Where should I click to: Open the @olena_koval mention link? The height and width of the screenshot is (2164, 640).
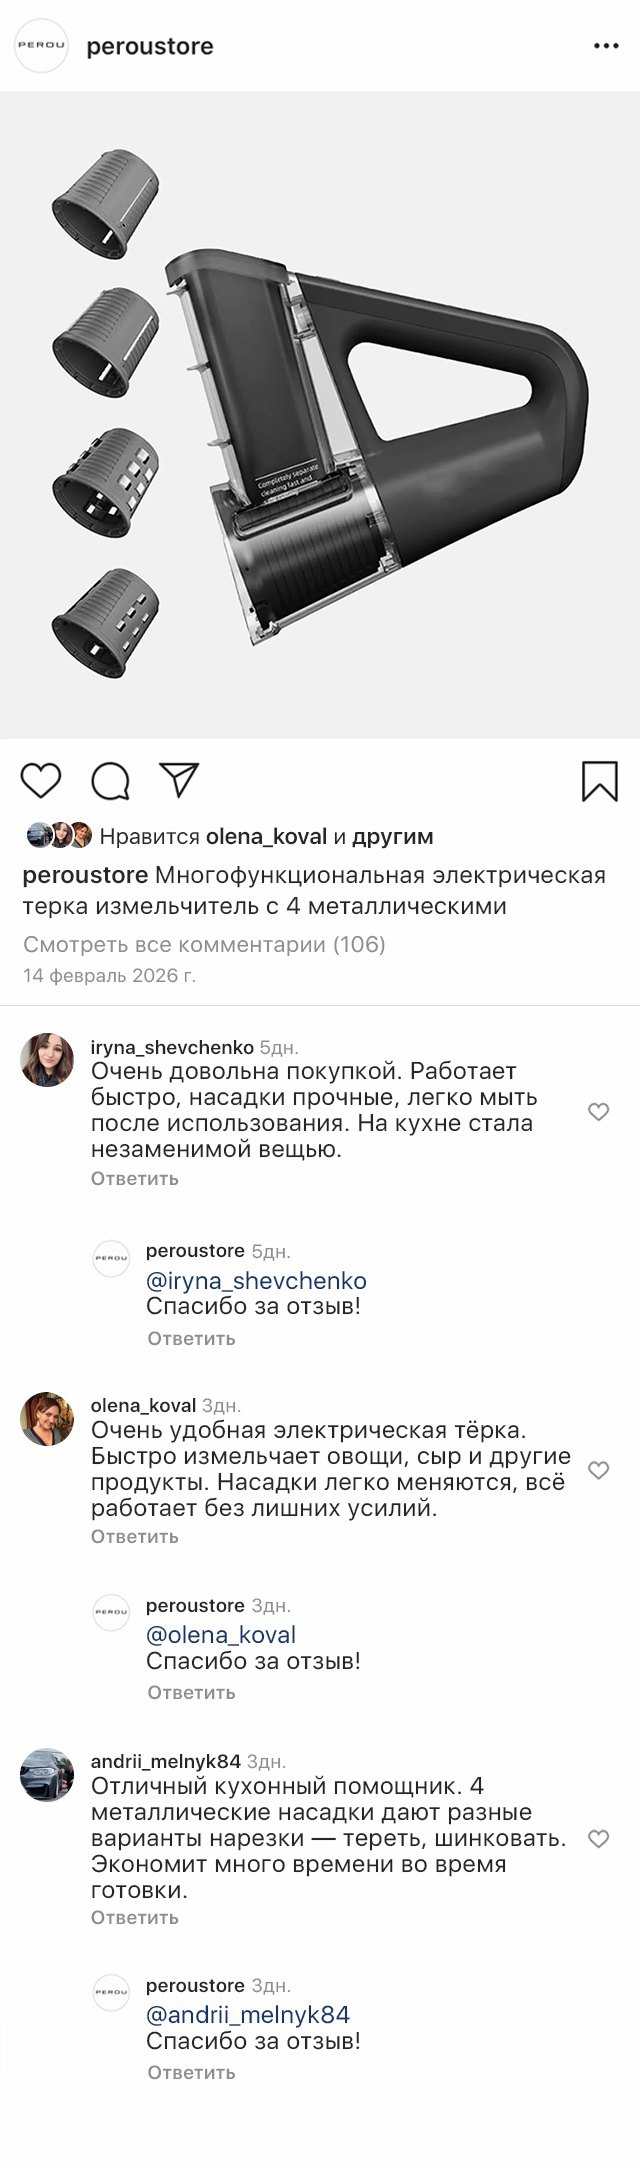(221, 1634)
